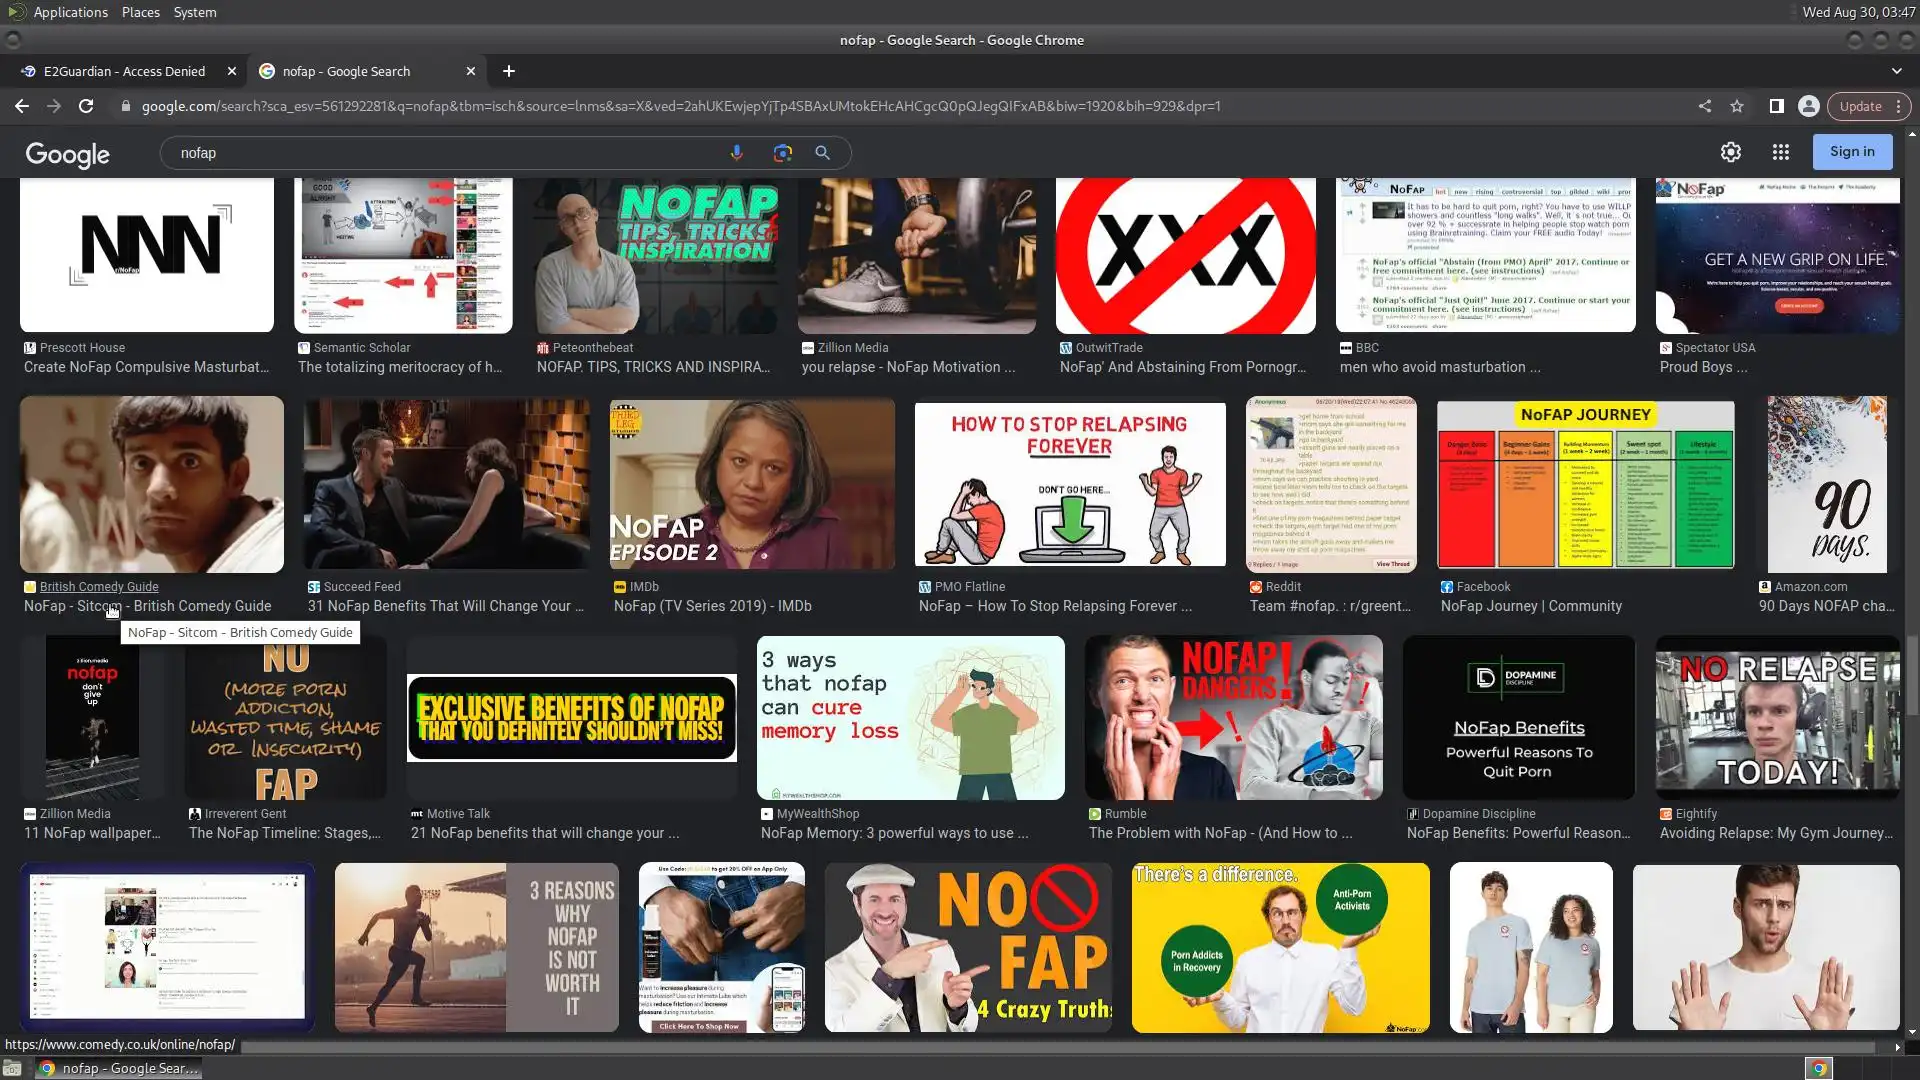Click the voice search microphone icon
This screenshot has width=1920, height=1080.
[736, 153]
